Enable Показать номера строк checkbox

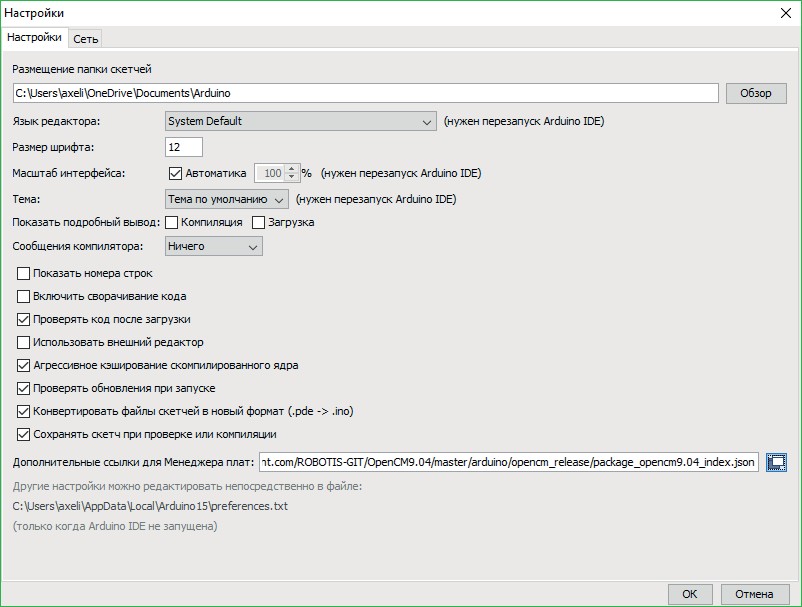click(25, 273)
